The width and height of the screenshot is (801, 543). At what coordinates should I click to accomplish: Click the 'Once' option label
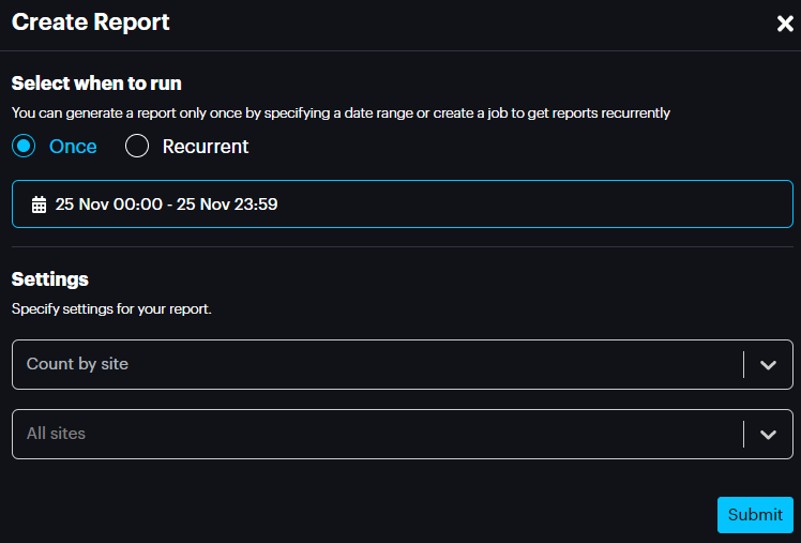(73, 146)
